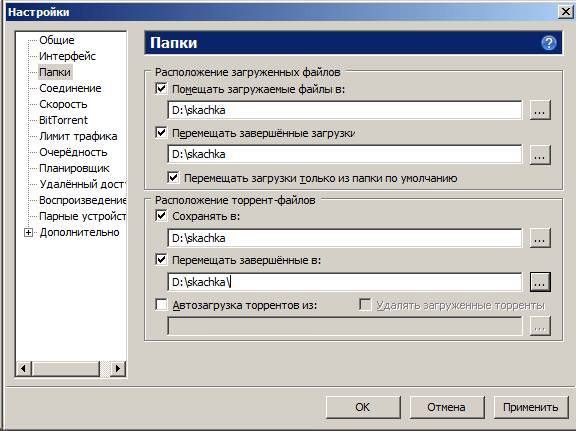Browse folder for downloaded files location
This screenshot has height=431, width=576.
540,110
